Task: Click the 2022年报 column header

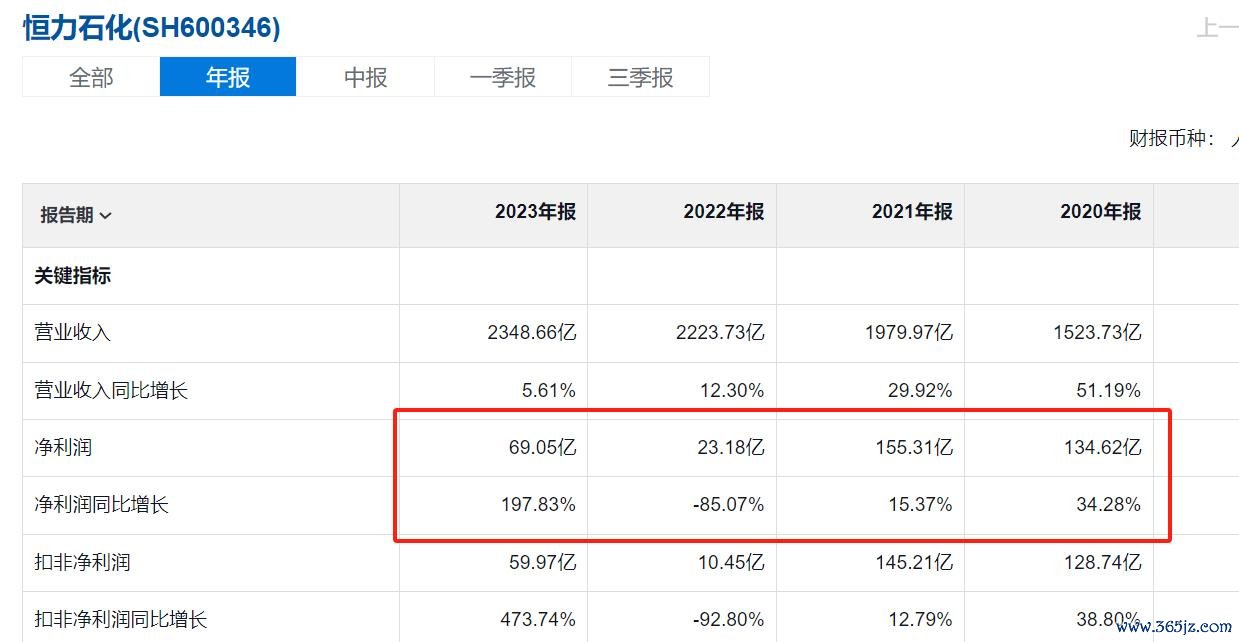Action: [x=724, y=212]
